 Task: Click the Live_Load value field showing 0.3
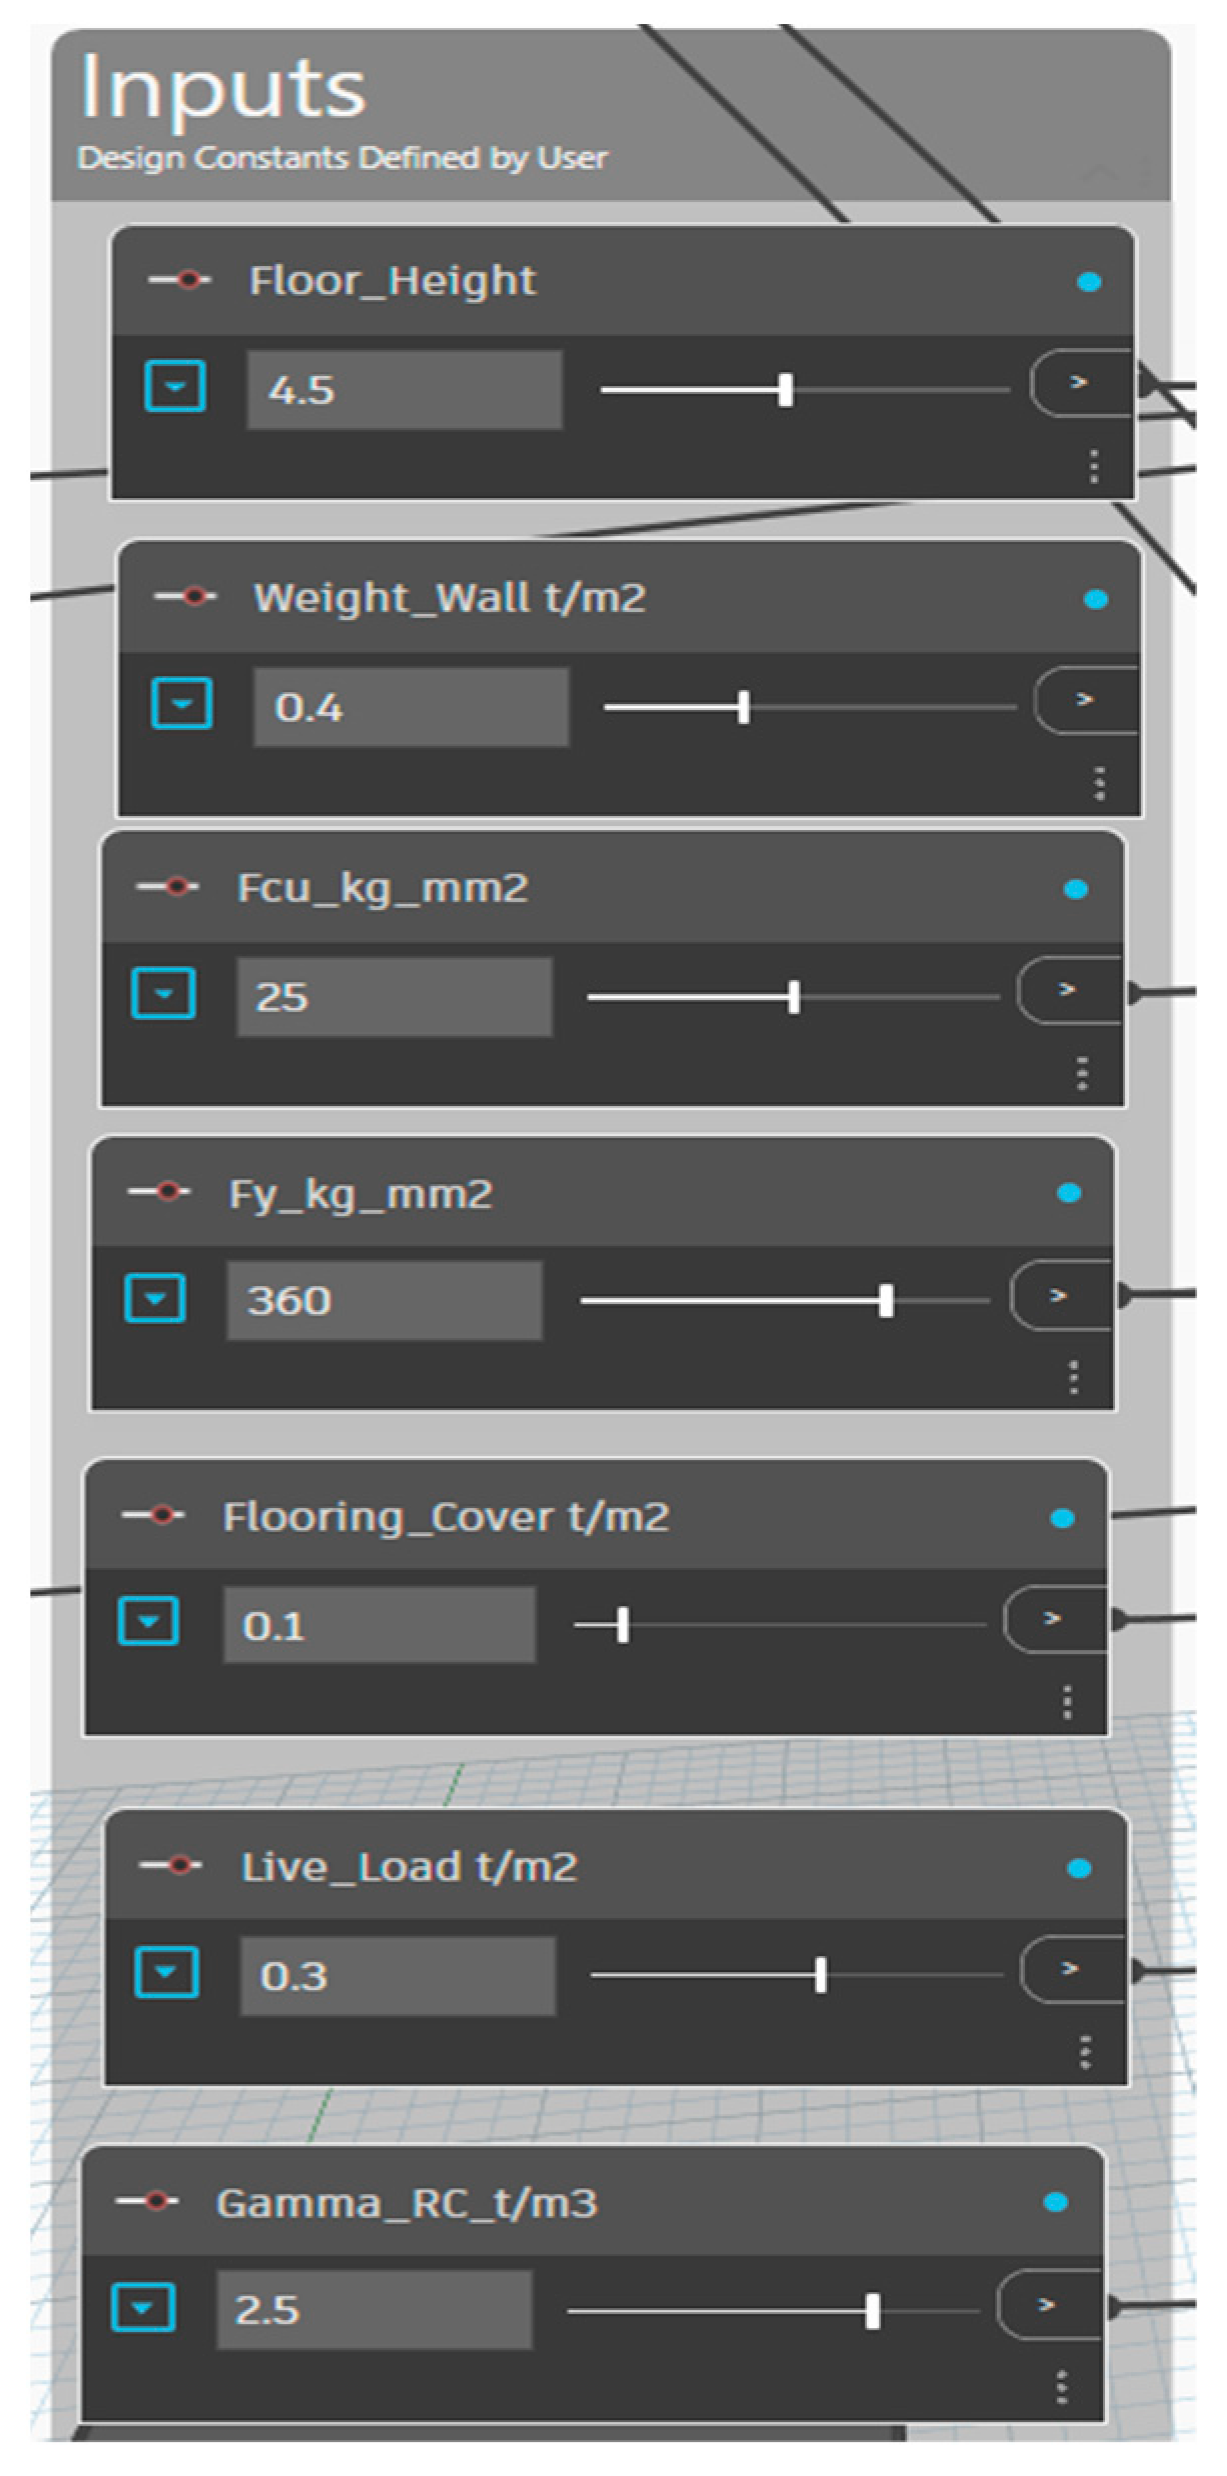(397, 1976)
